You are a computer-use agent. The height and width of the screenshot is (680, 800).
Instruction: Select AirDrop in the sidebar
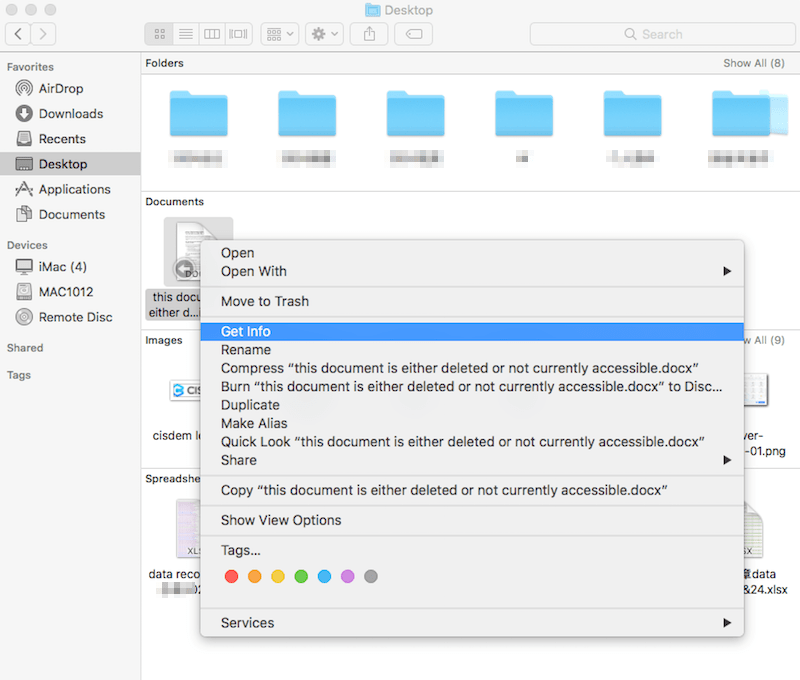(60, 88)
